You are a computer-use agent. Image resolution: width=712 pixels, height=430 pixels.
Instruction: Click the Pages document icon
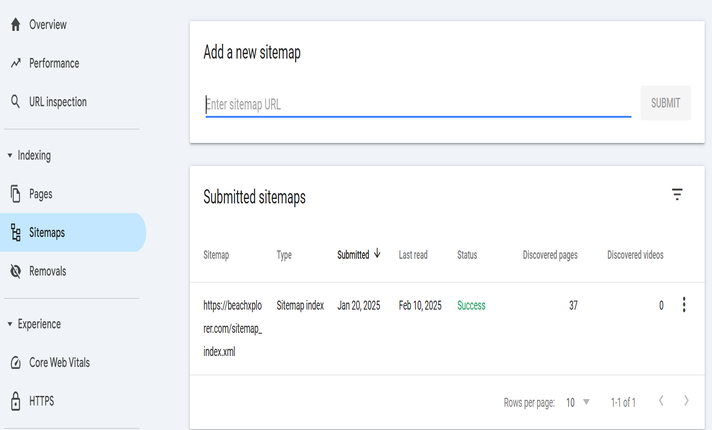pyautogui.click(x=15, y=194)
